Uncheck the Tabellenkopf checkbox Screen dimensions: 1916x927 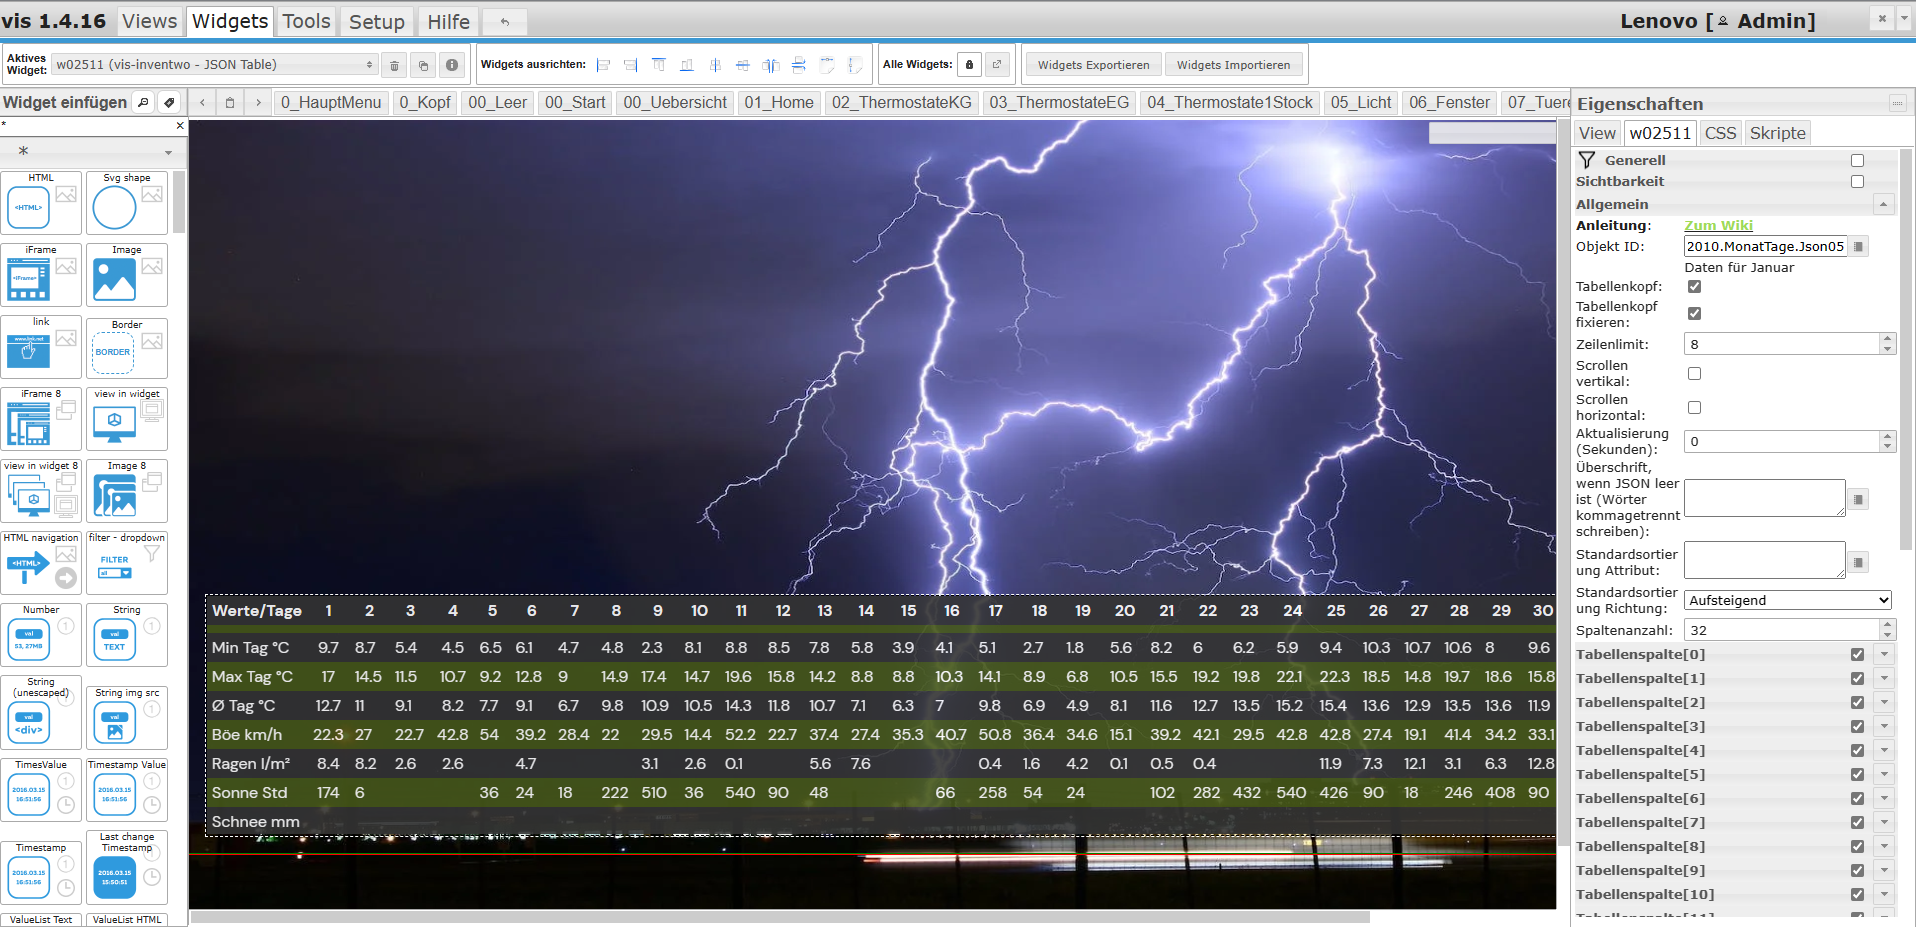[x=1694, y=287]
